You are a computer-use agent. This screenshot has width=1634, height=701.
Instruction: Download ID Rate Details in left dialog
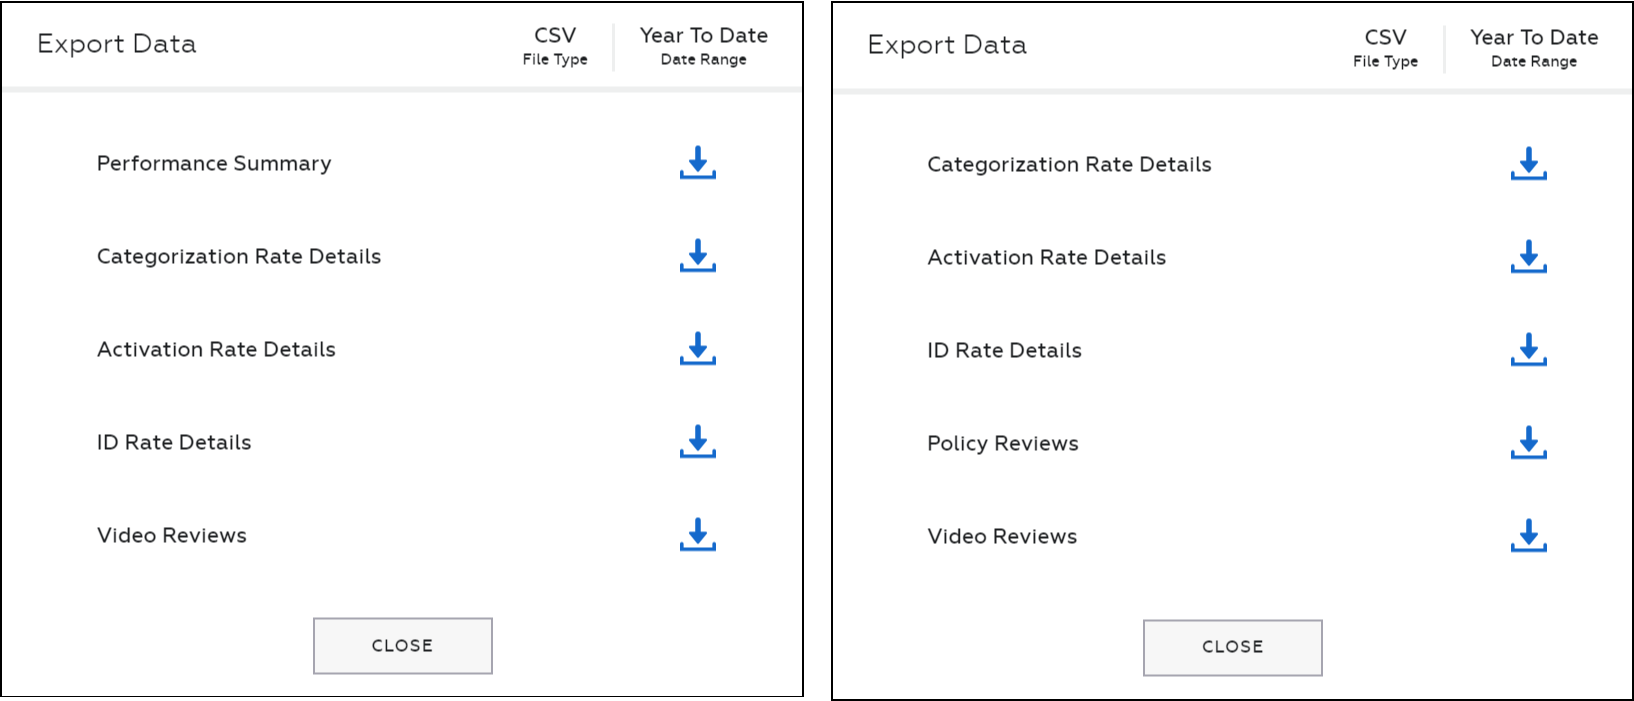coord(697,441)
